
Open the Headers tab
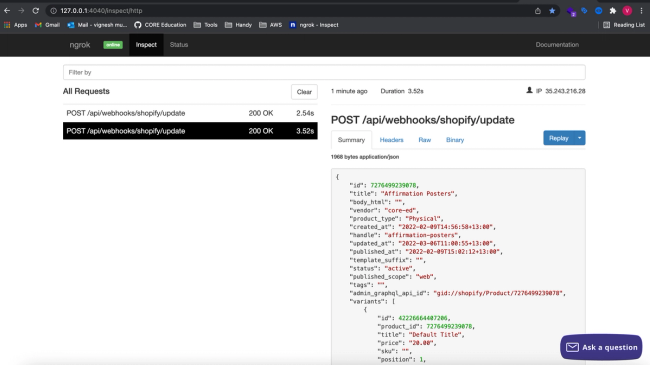coord(391,140)
